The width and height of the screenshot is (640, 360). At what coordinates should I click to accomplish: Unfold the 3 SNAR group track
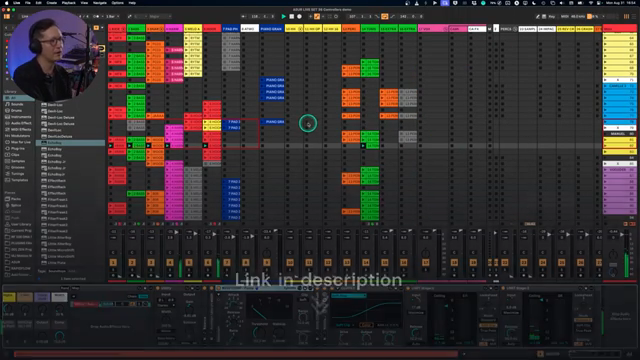click(161, 29)
